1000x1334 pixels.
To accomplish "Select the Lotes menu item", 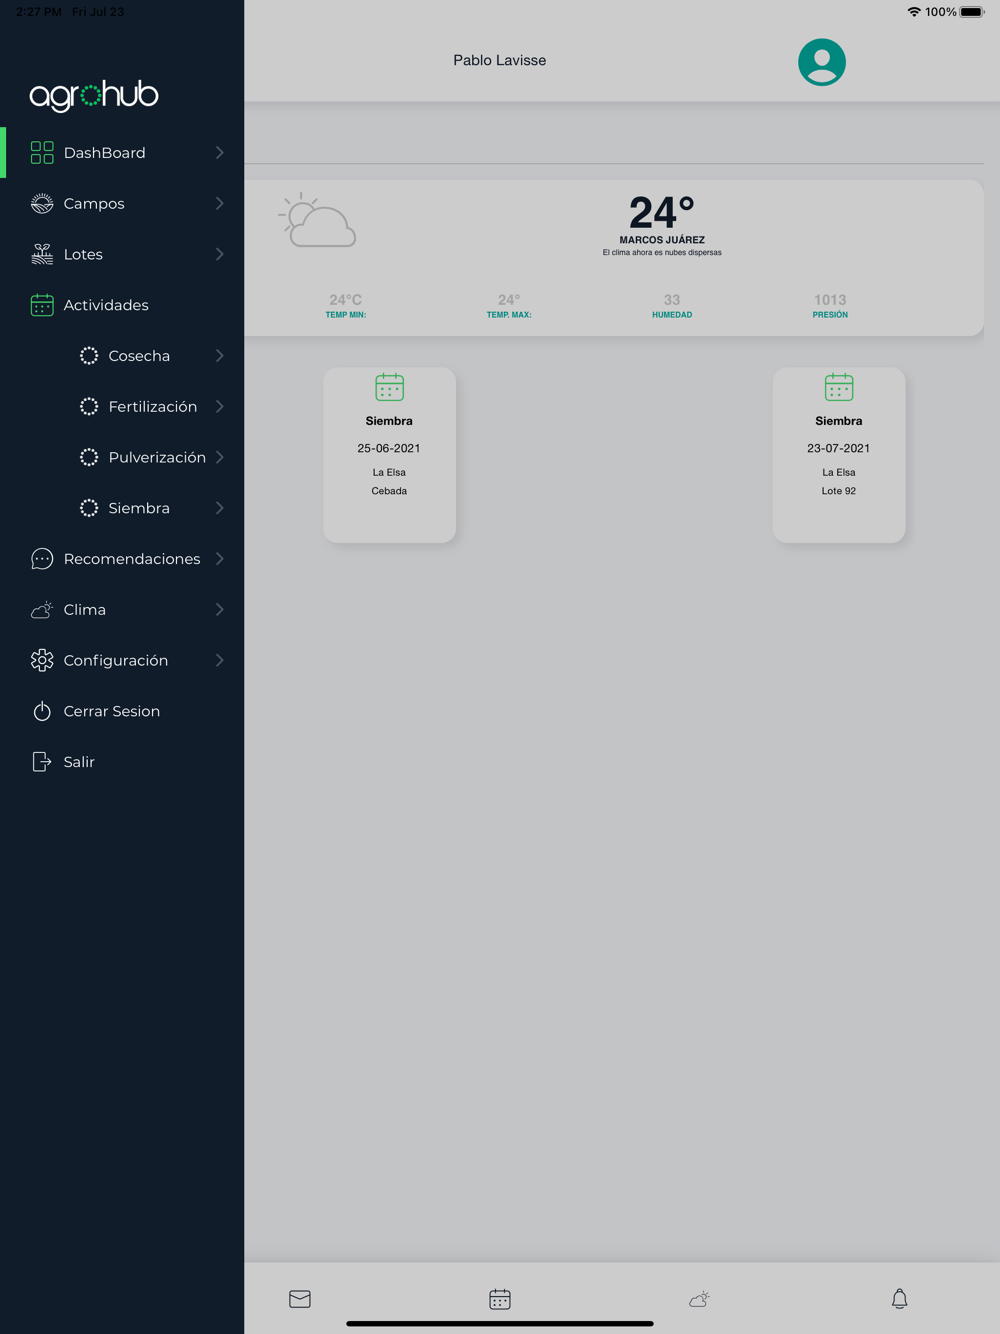I will (122, 254).
